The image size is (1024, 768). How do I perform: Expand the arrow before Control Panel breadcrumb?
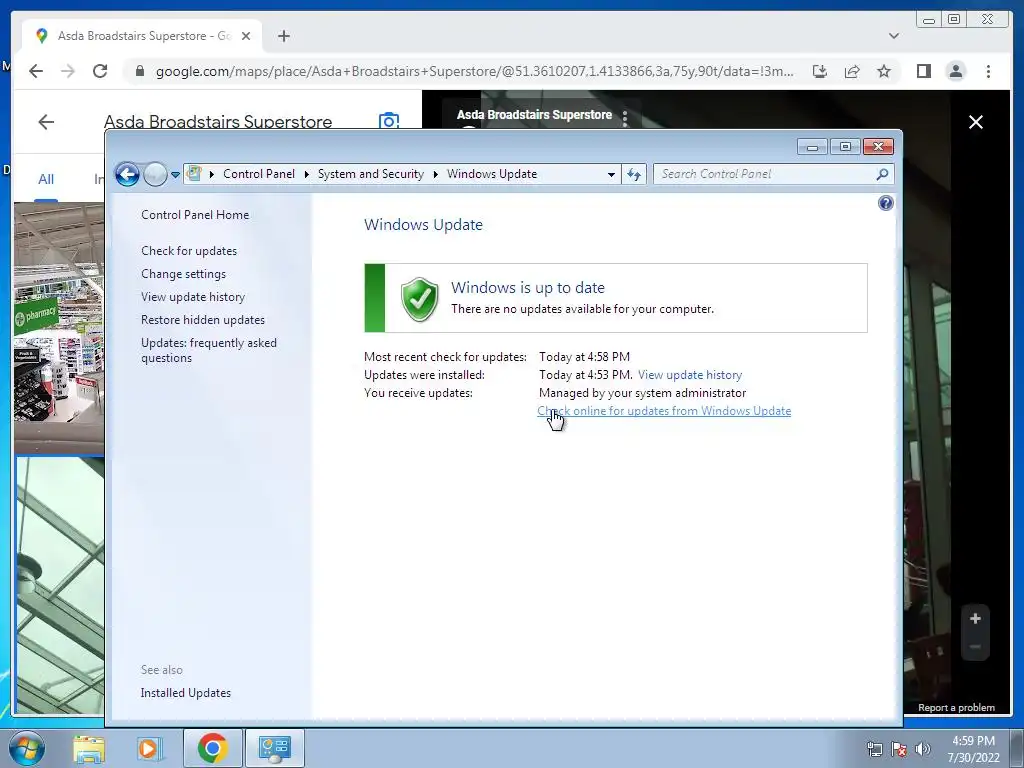(x=212, y=174)
